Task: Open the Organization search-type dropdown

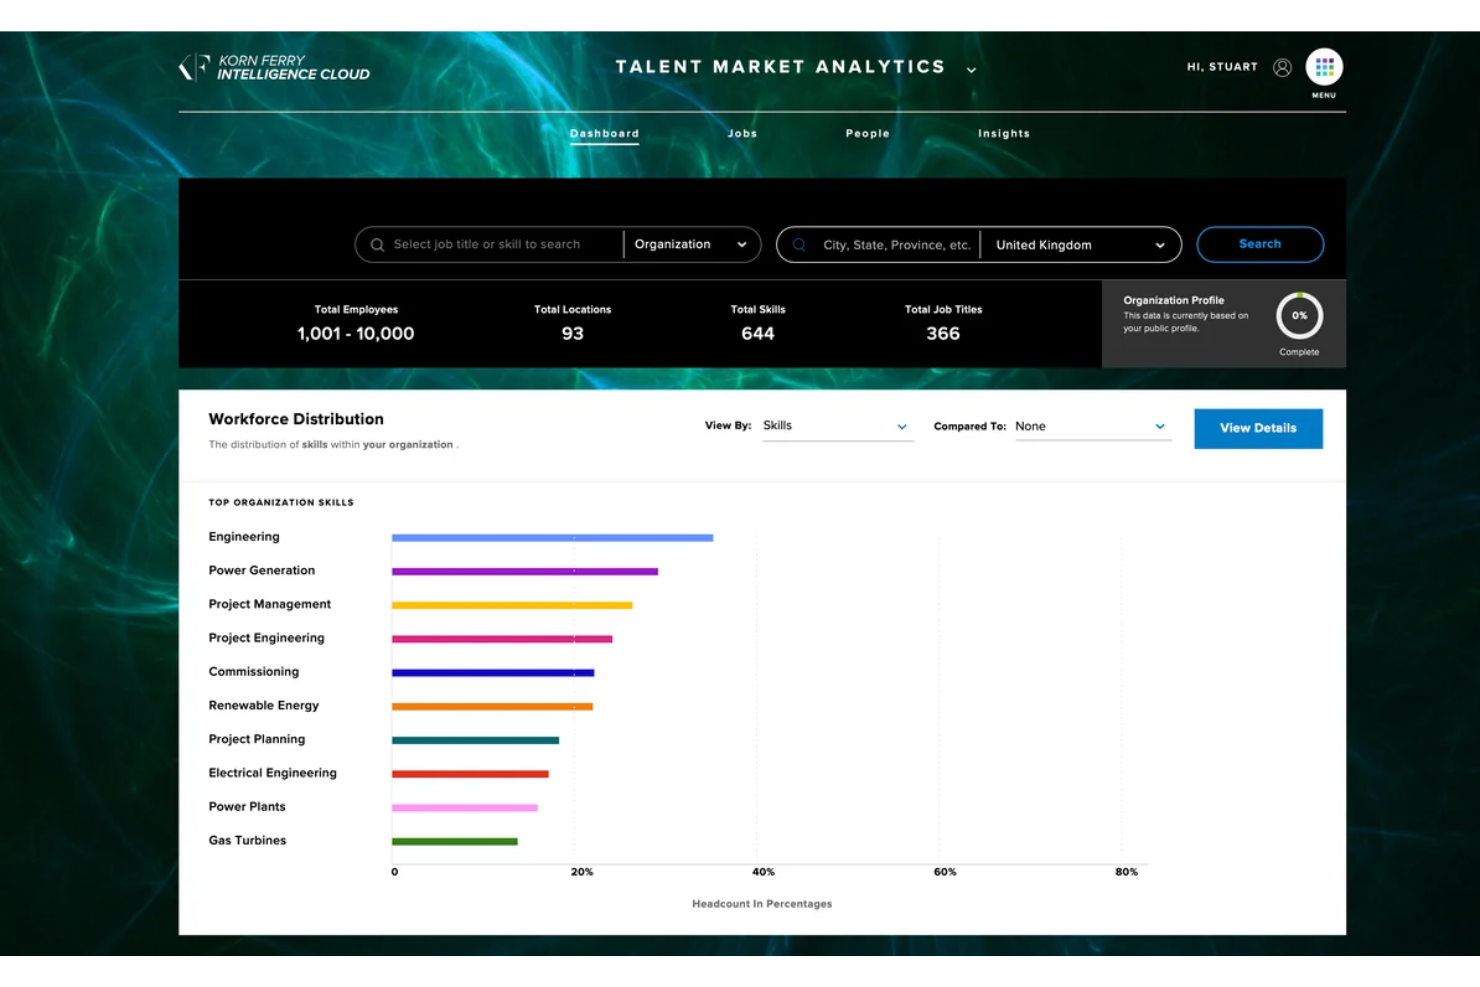Action: click(x=690, y=244)
